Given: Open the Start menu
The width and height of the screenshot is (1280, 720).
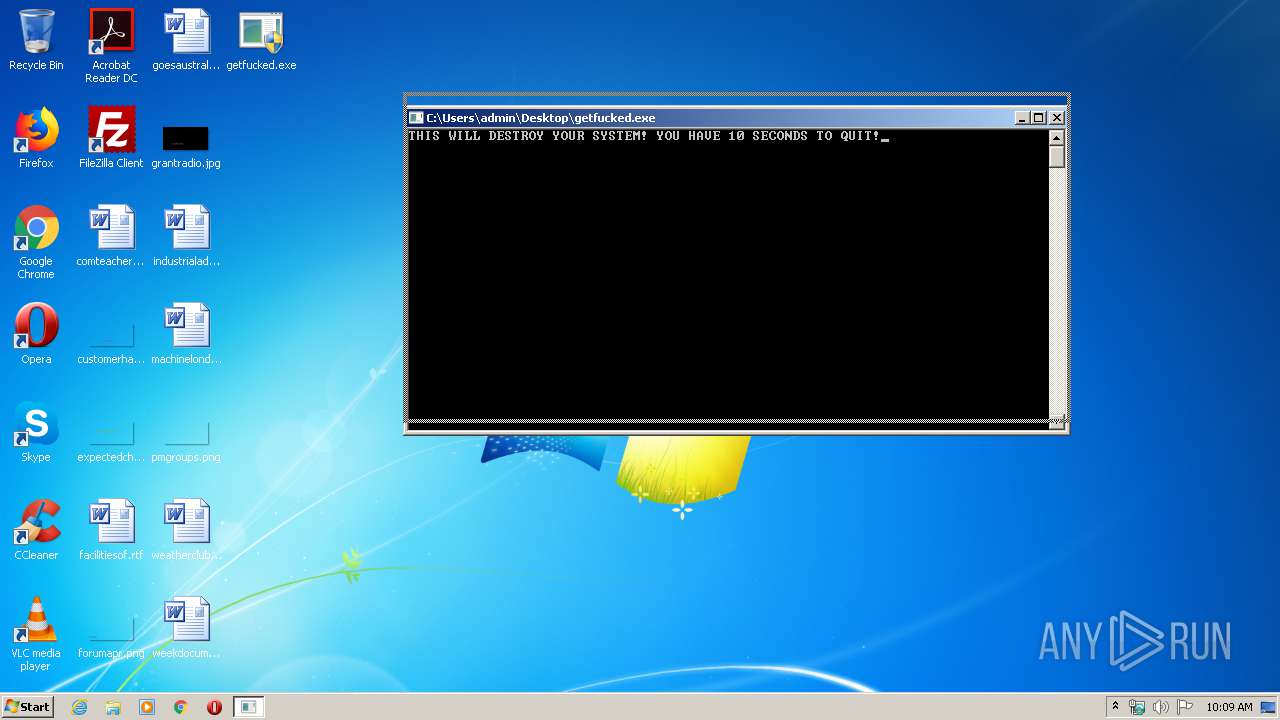Looking at the screenshot, I should 27,707.
